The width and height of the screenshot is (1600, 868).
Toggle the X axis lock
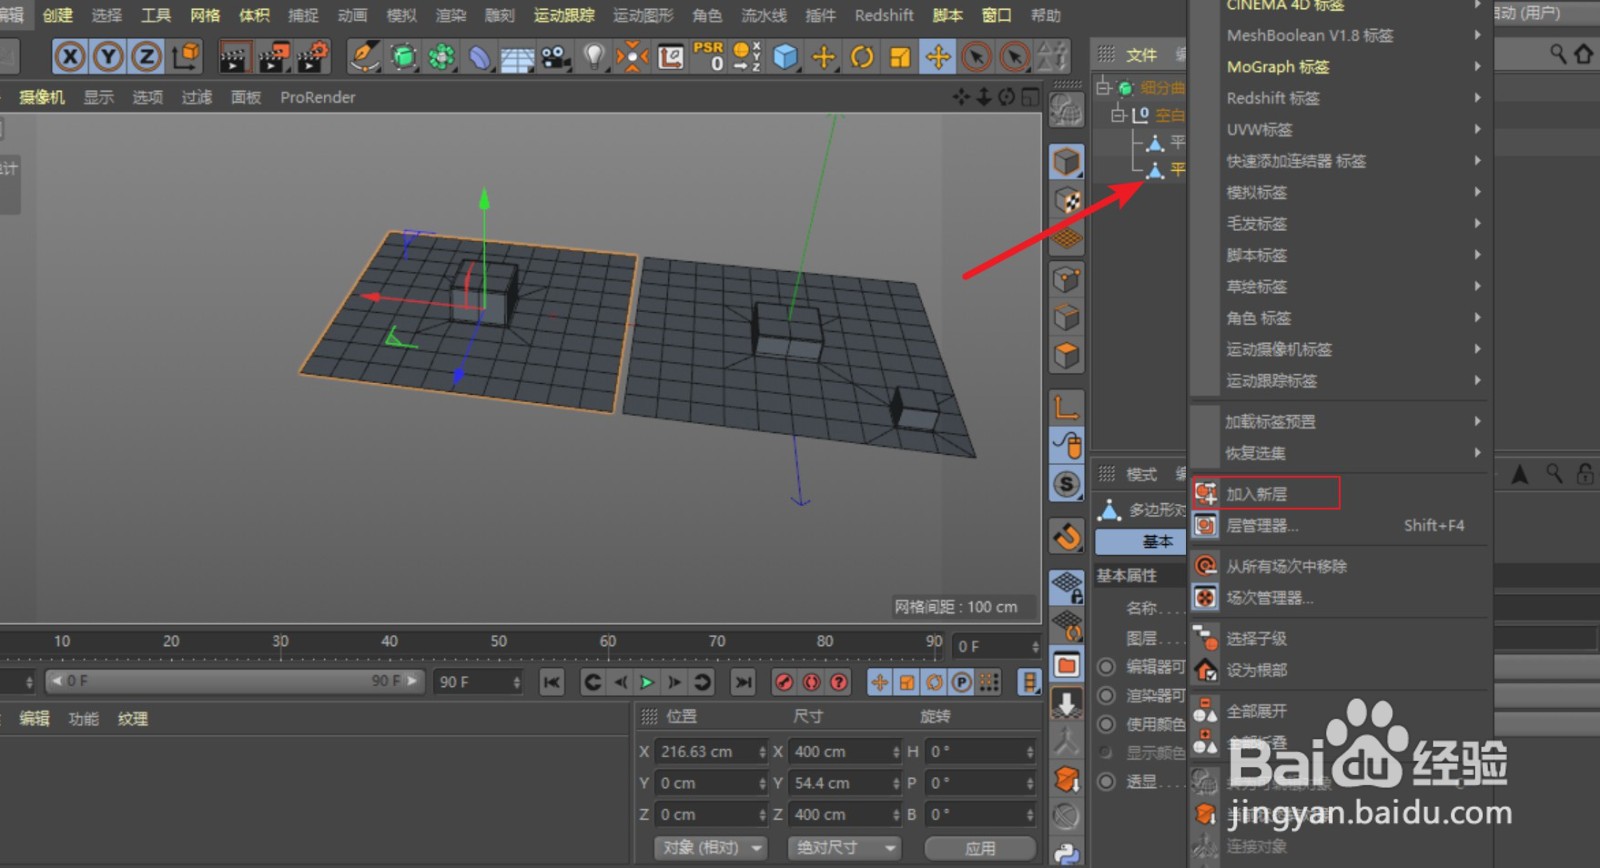pos(70,57)
